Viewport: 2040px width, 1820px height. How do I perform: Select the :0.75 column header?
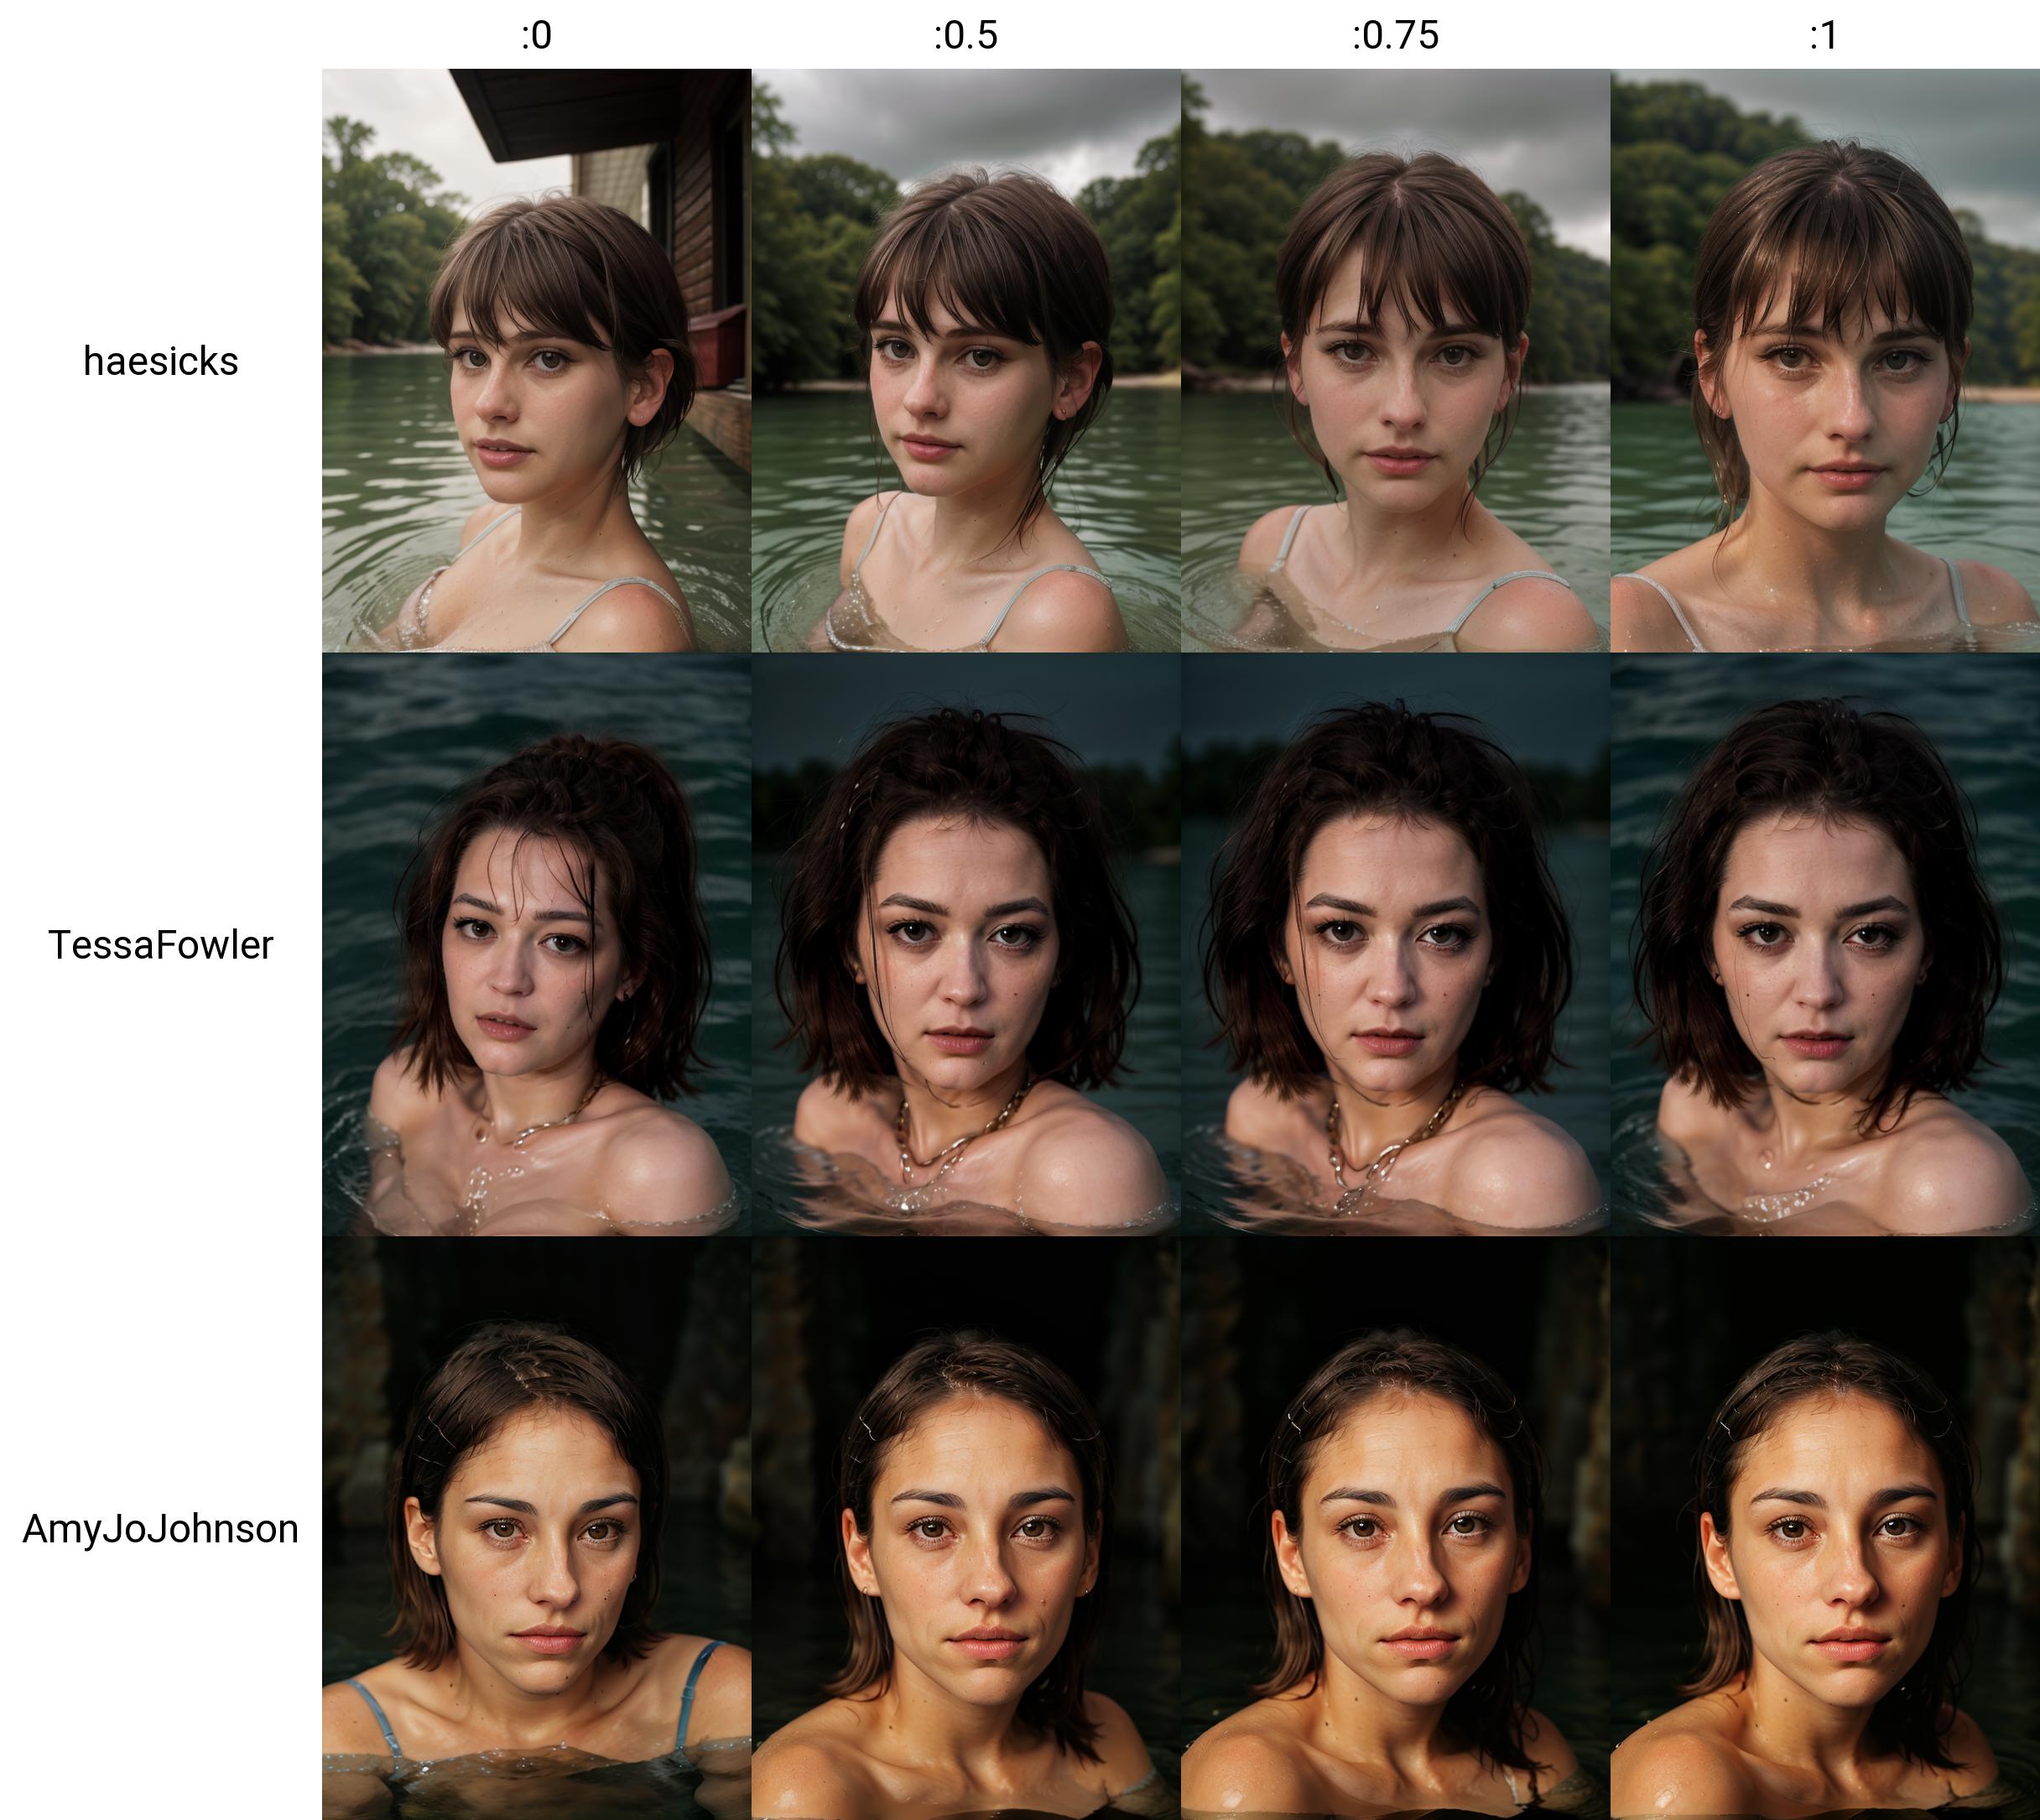tap(1395, 36)
